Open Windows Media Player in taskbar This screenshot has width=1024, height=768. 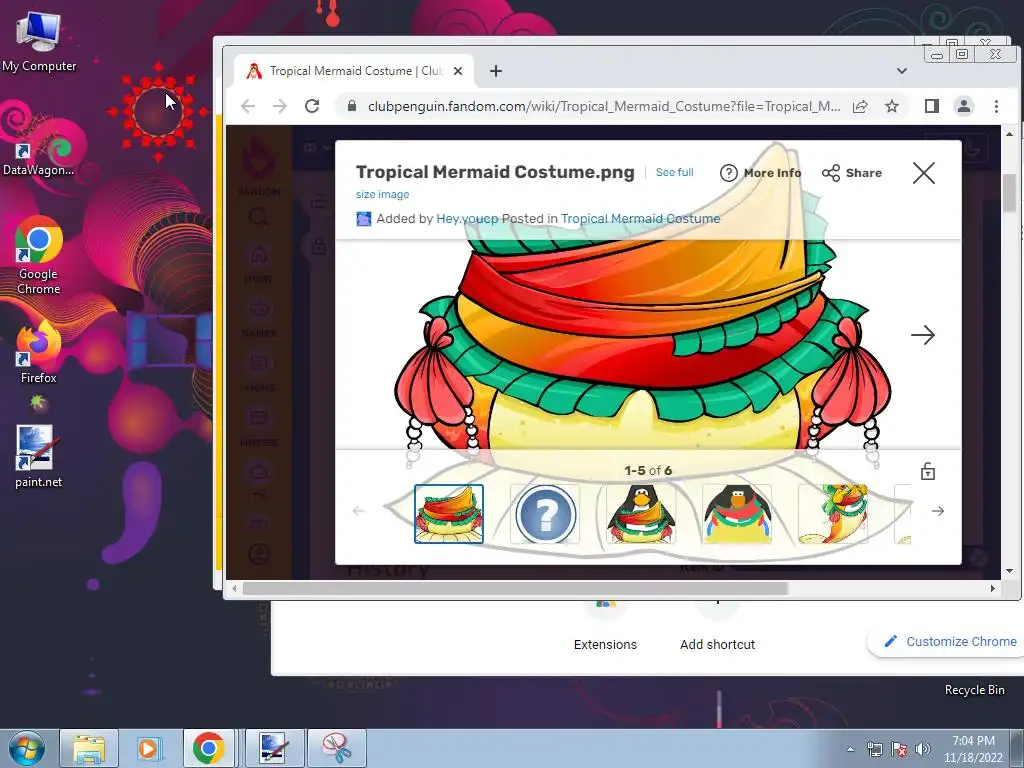149,748
